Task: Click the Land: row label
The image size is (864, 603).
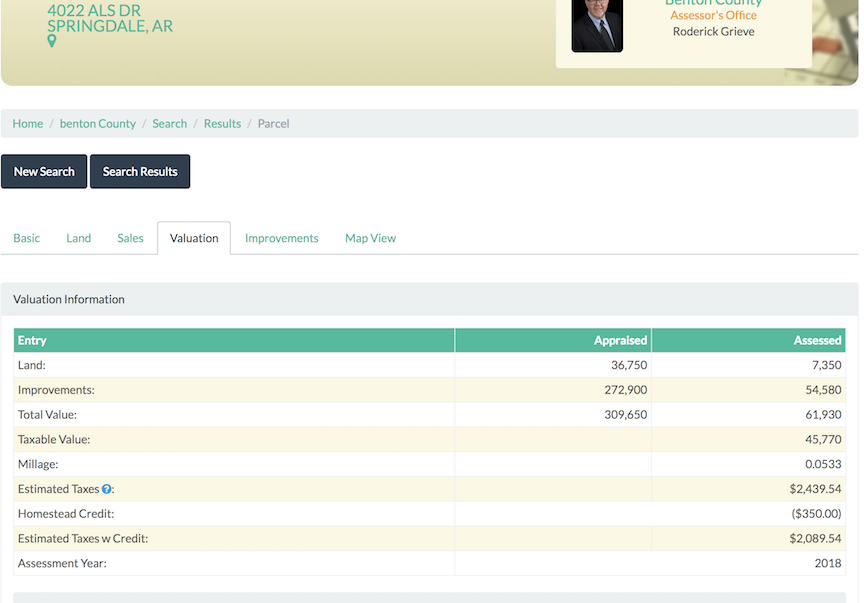Action: coord(31,365)
